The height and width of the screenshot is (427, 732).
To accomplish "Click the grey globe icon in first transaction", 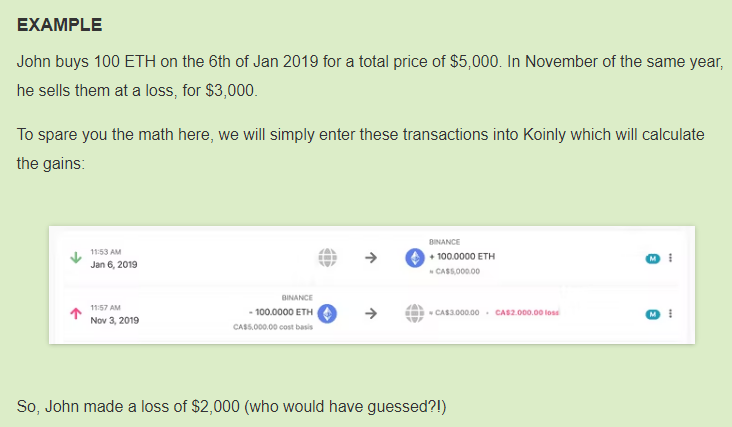I will click(x=327, y=258).
